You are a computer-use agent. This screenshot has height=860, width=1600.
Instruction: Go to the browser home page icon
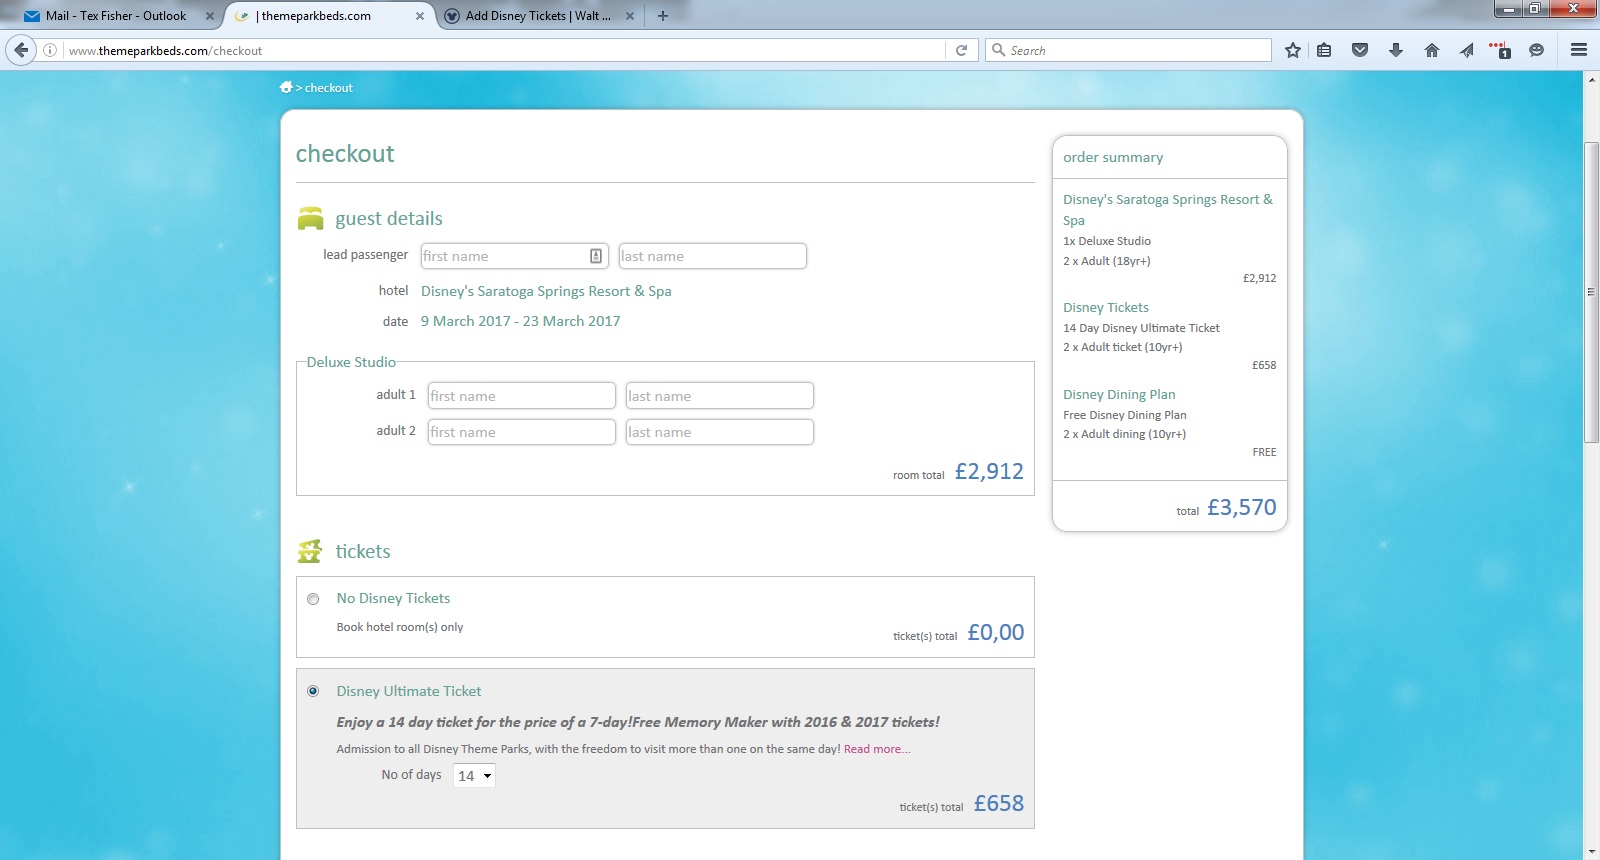[1432, 50]
